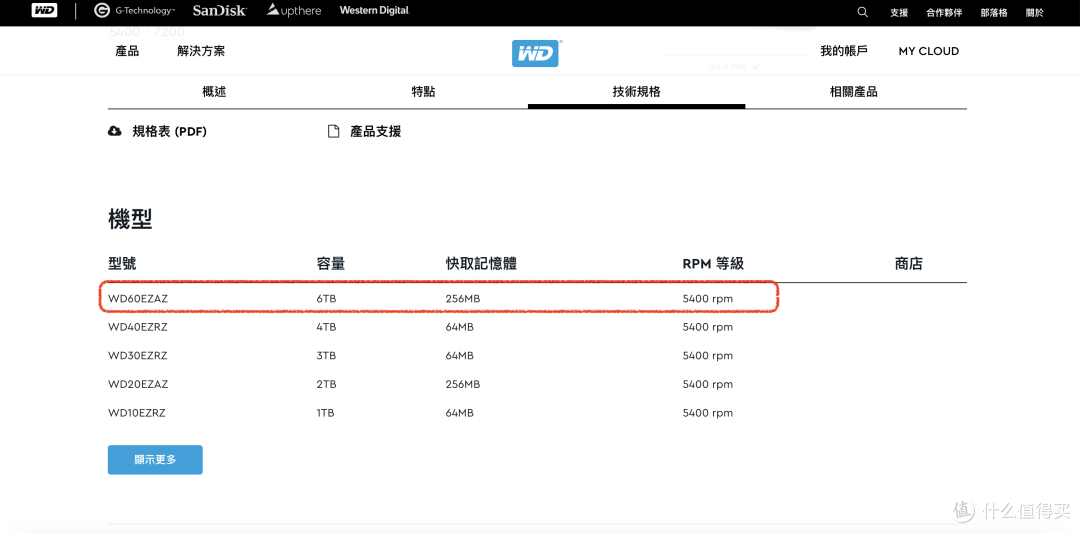Go to MY CLOUD
Image resolution: width=1080 pixels, height=533 pixels.
[928, 51]
